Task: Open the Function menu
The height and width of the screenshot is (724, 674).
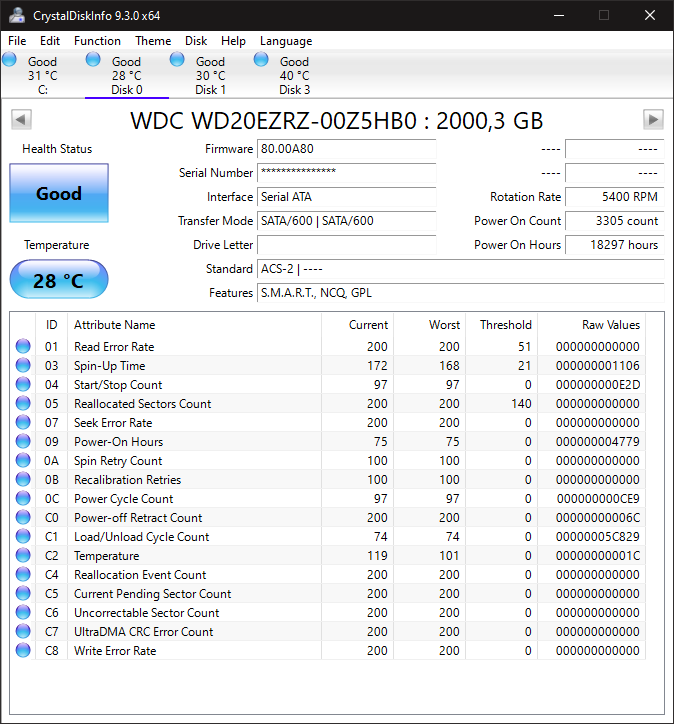Action: point(97,41)
